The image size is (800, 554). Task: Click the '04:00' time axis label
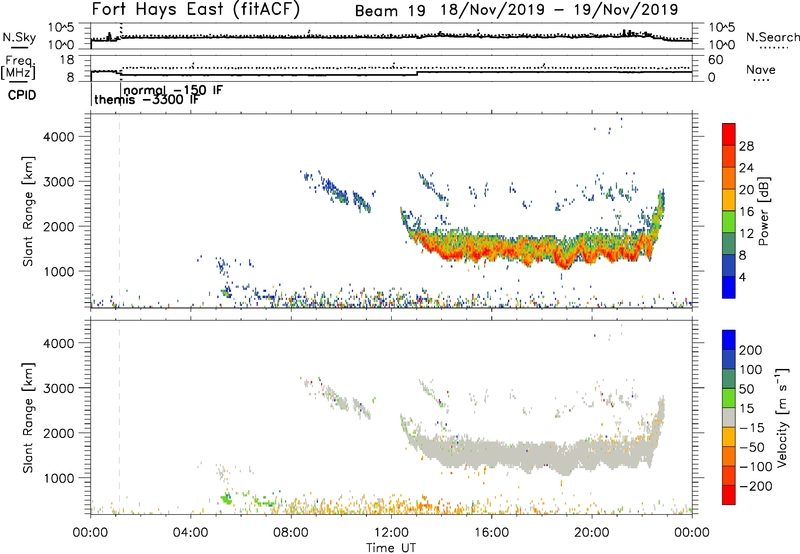[191, 533]
